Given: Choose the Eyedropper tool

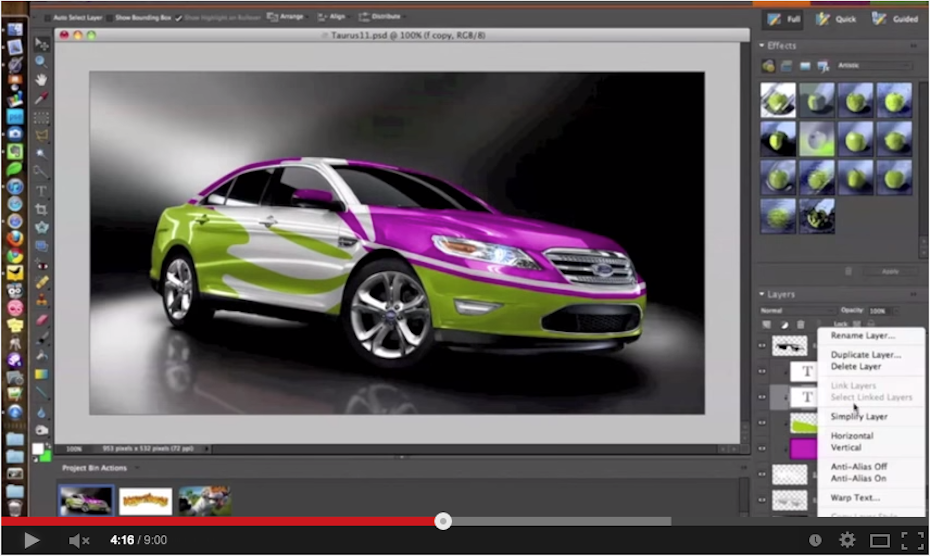Looking at the screenshot, I should point(42,98).
